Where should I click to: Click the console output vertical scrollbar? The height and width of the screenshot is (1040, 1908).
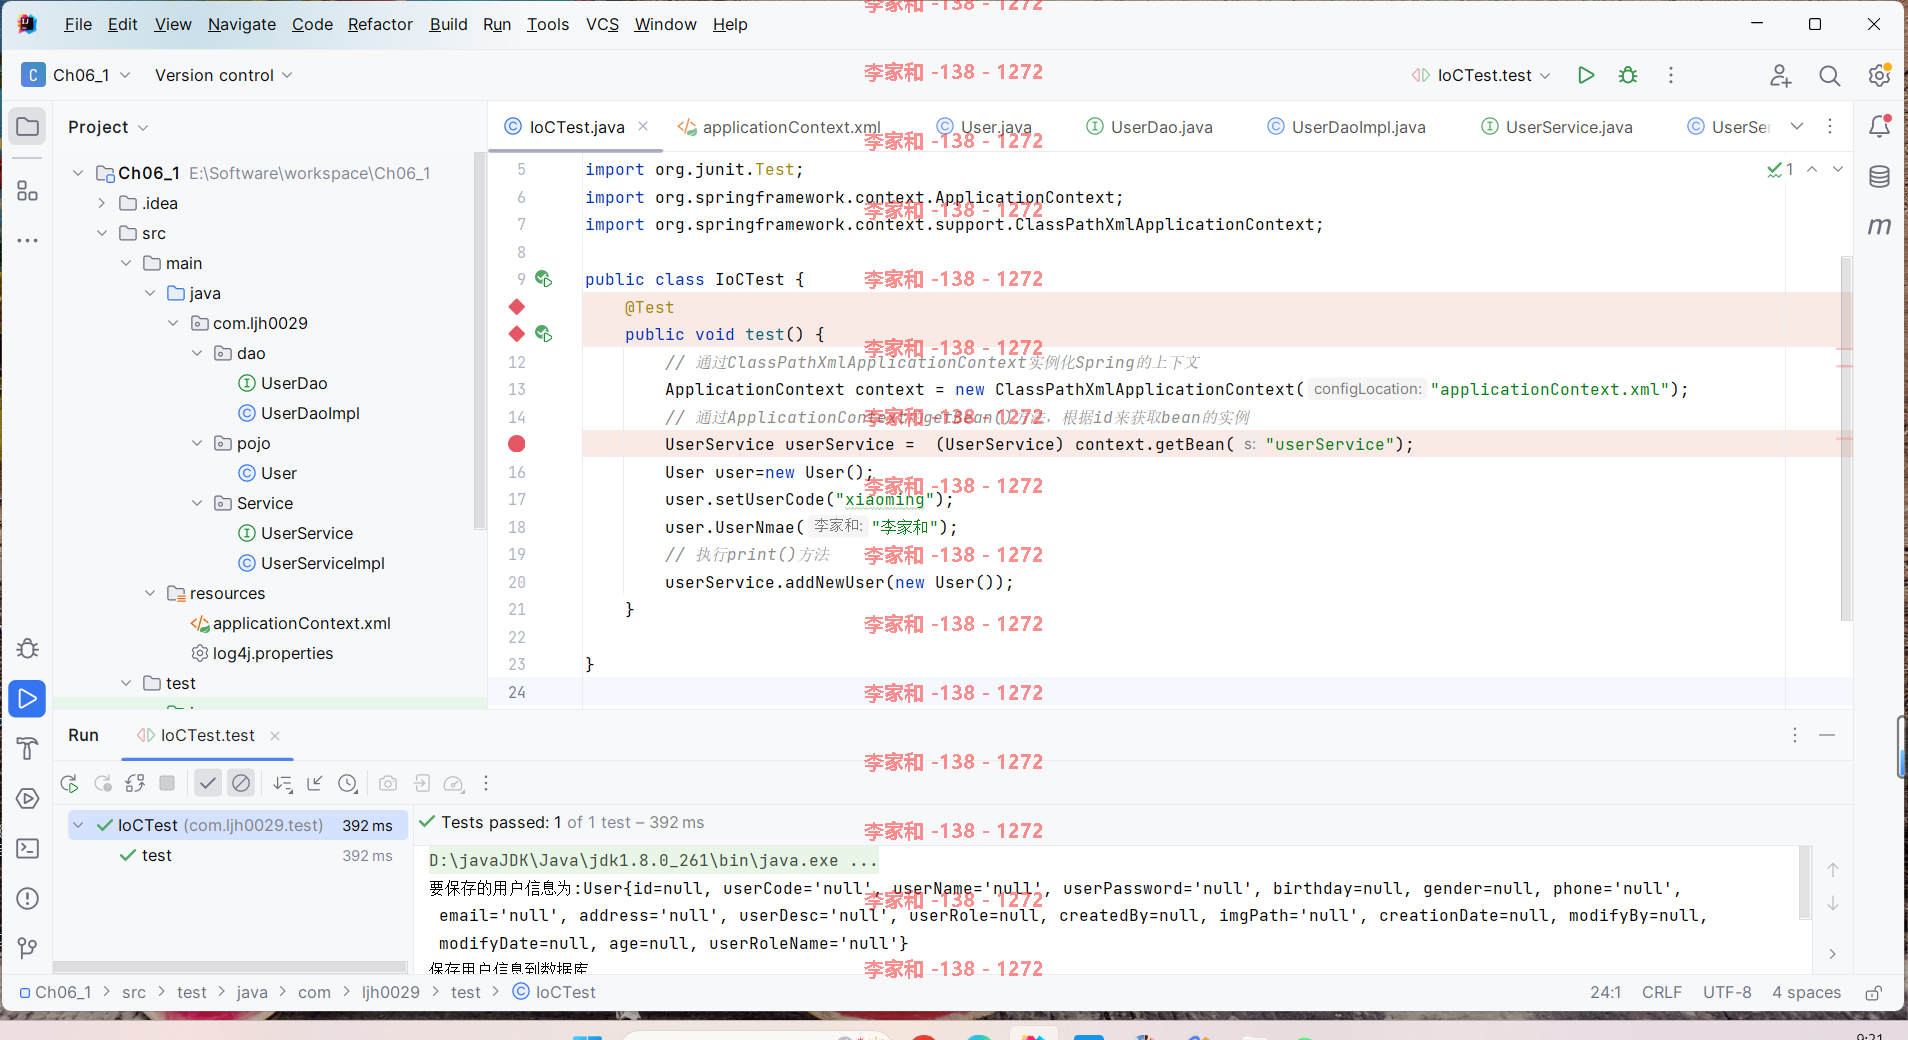1805,882
